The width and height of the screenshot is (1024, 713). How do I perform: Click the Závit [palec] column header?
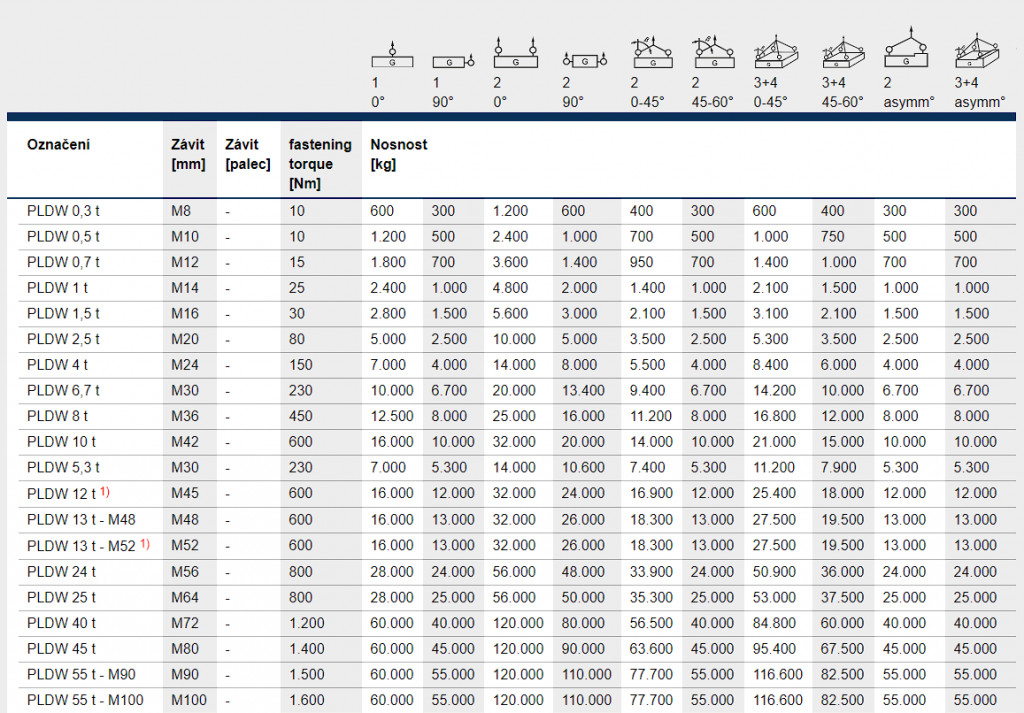pos(248,154)
